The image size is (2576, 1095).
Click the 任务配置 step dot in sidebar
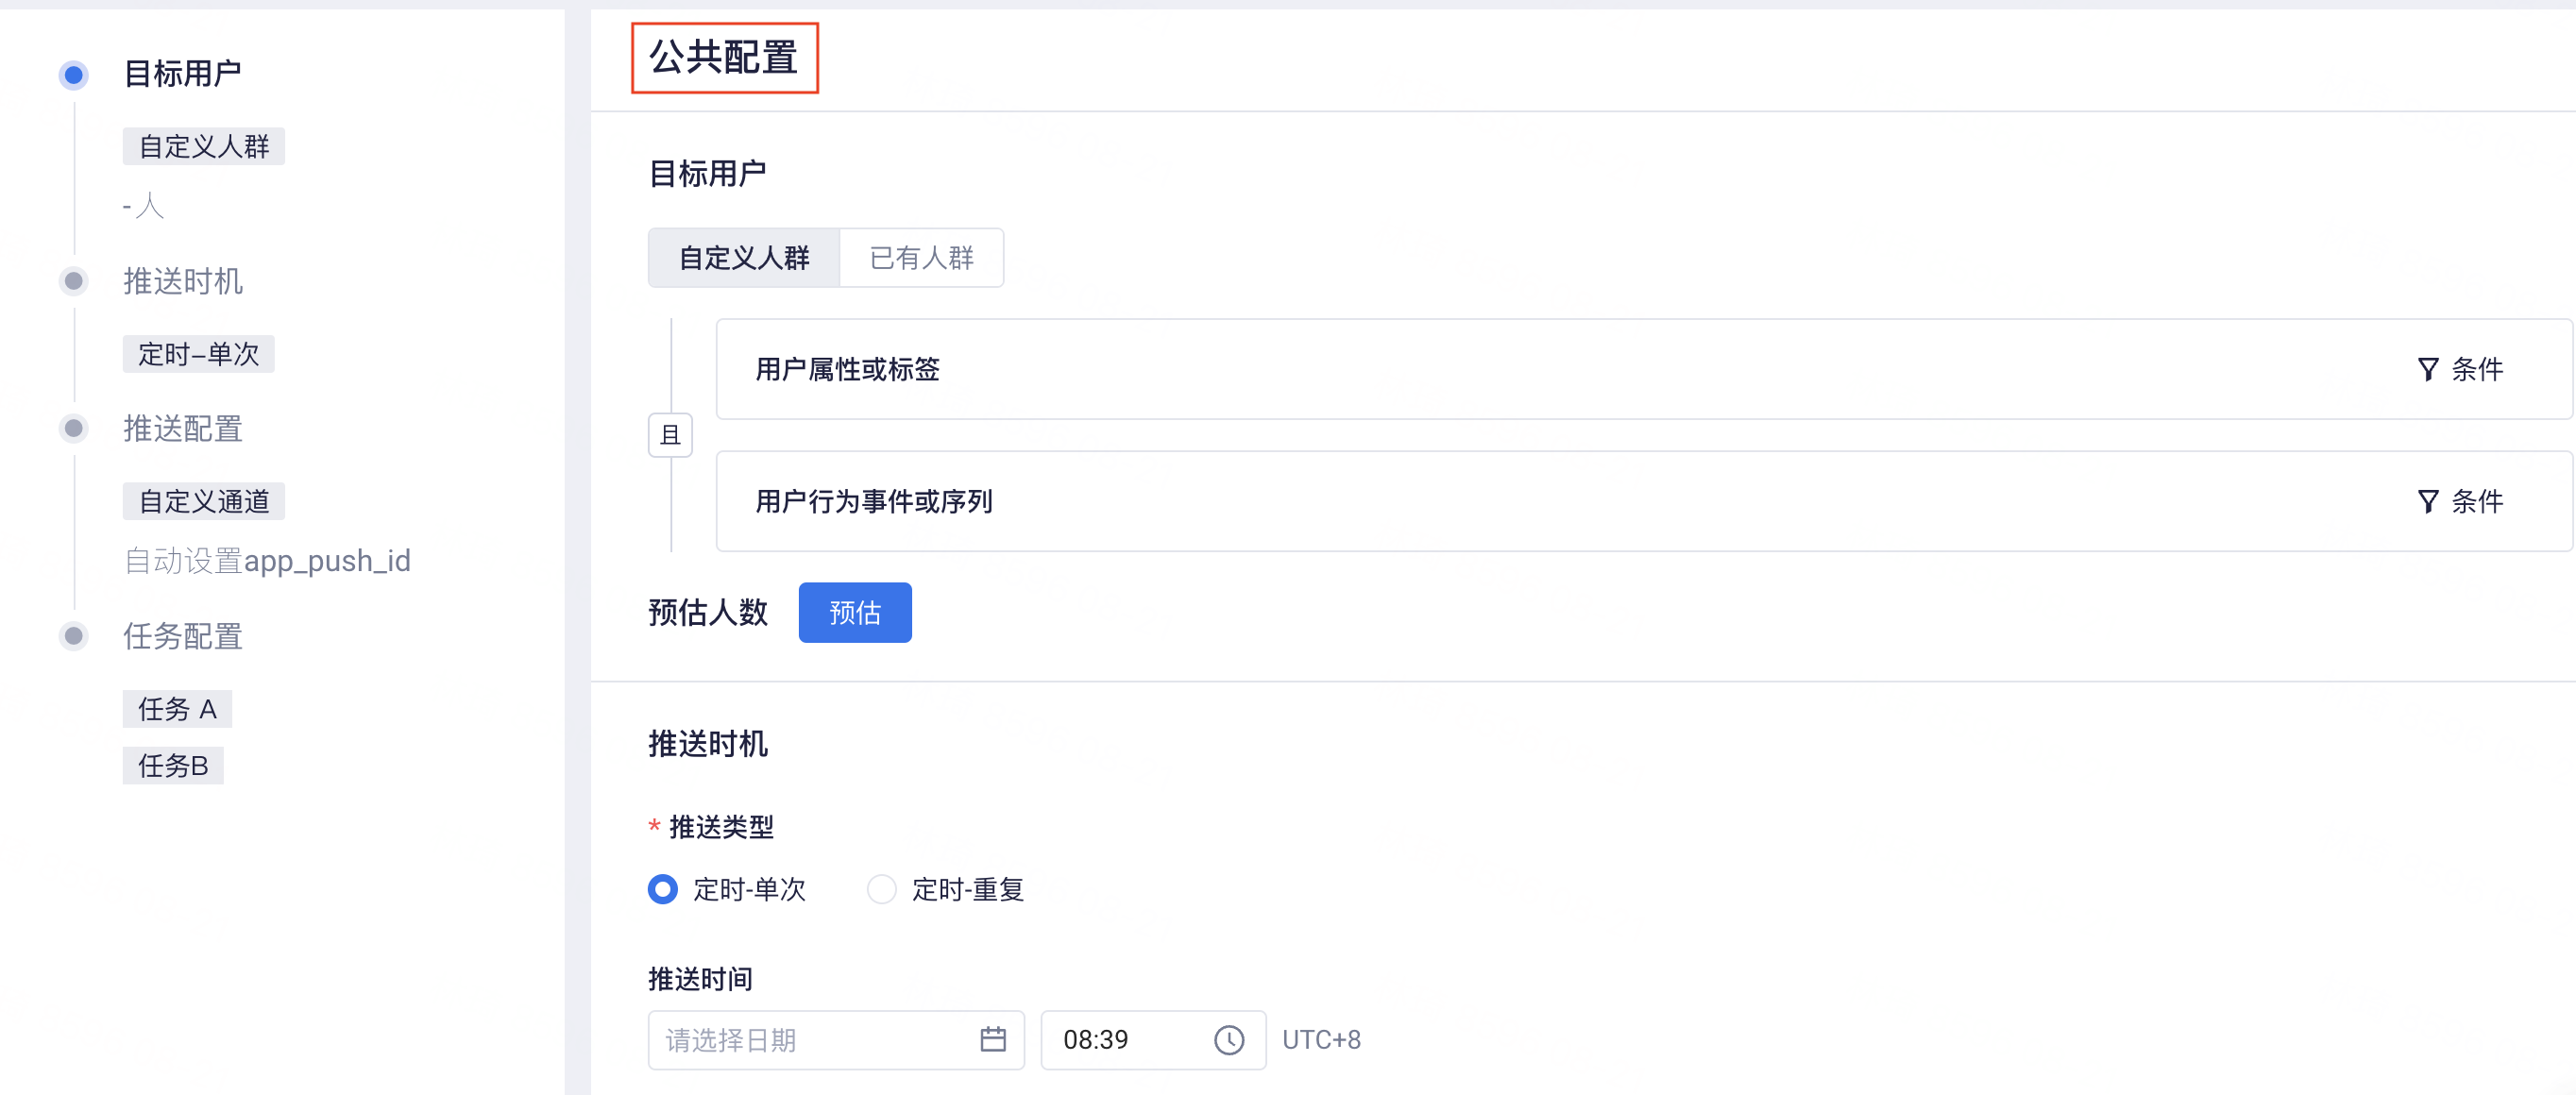click(73, 636)
